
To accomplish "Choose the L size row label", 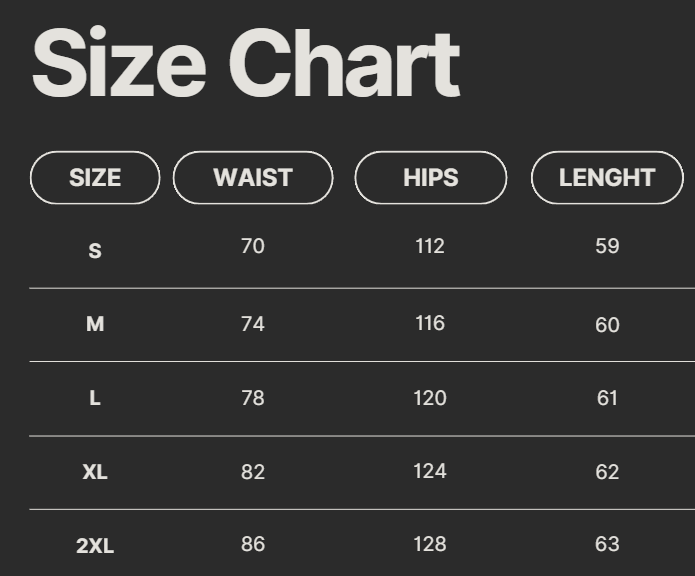I will point(95,398).
